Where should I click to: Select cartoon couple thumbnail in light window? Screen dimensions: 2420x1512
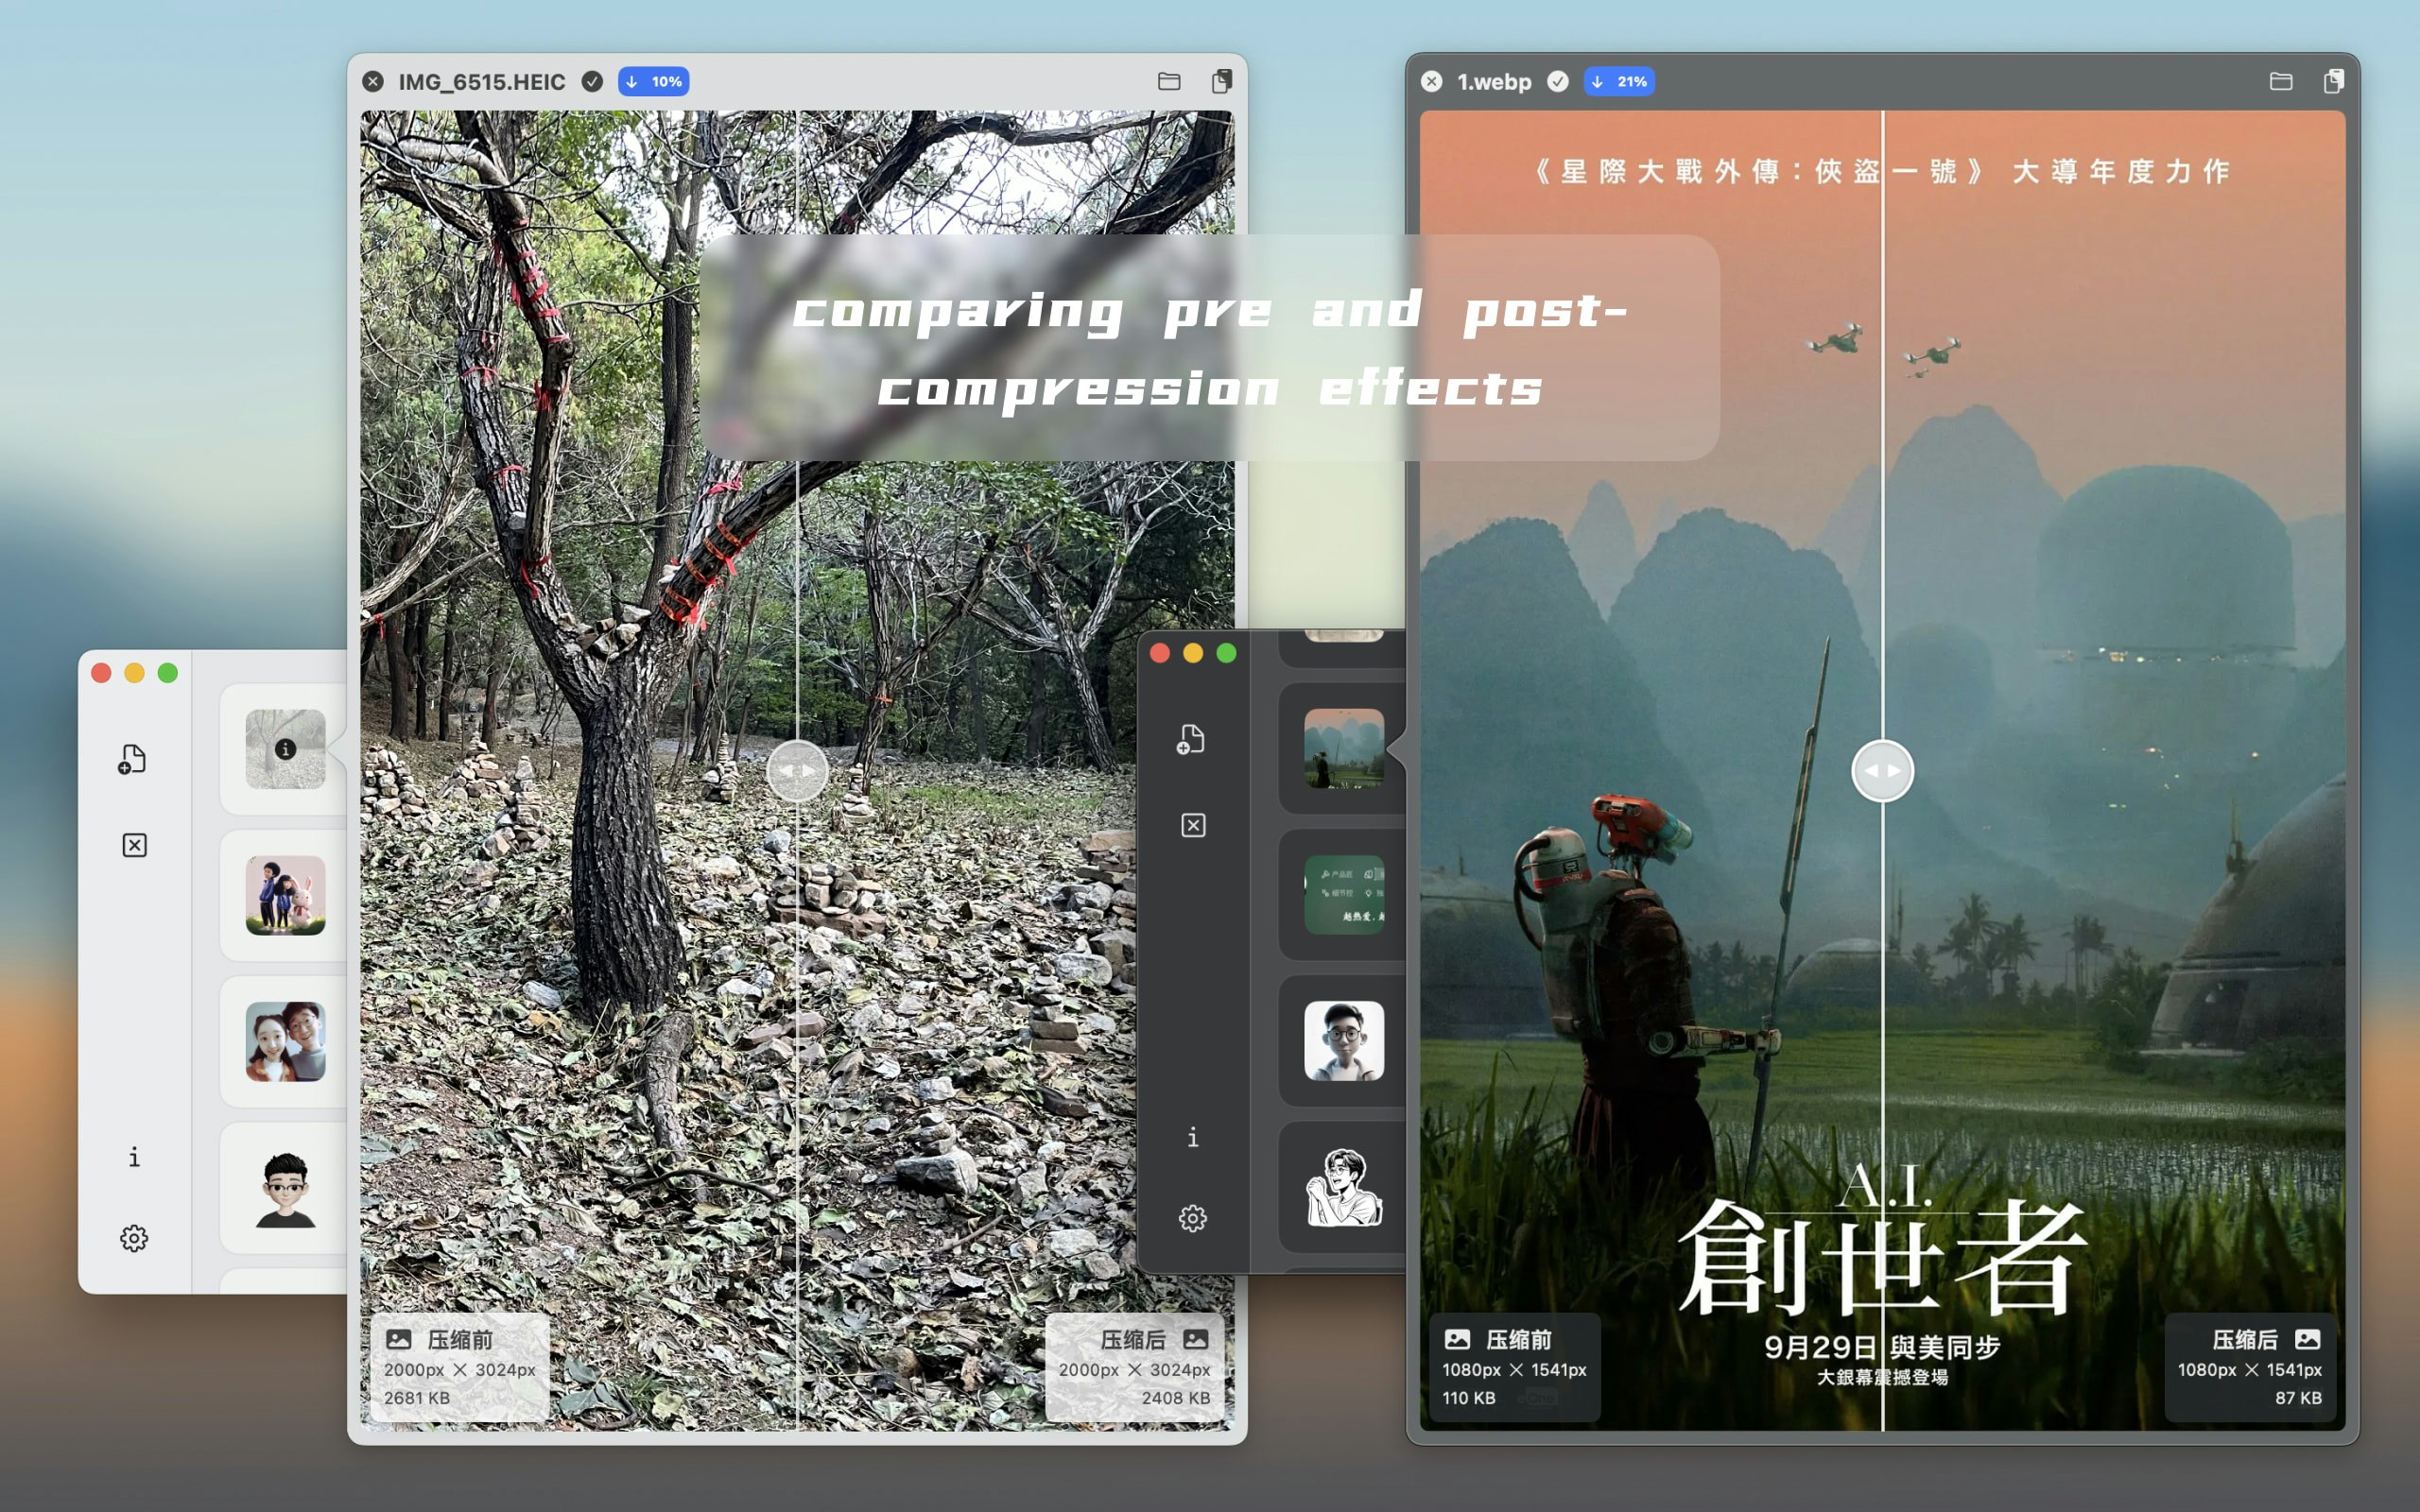pyautogui.click(x=286, y=1041)
